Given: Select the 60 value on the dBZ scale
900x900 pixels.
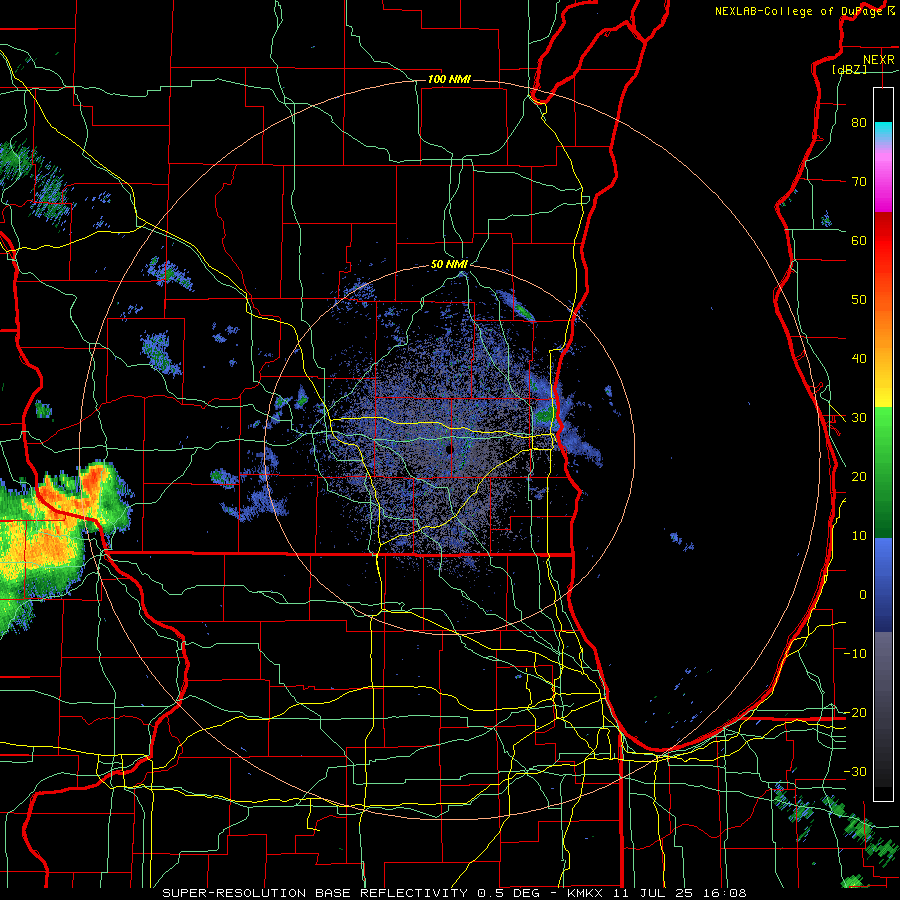Looking at the screenshot, I should click(859, 240).
